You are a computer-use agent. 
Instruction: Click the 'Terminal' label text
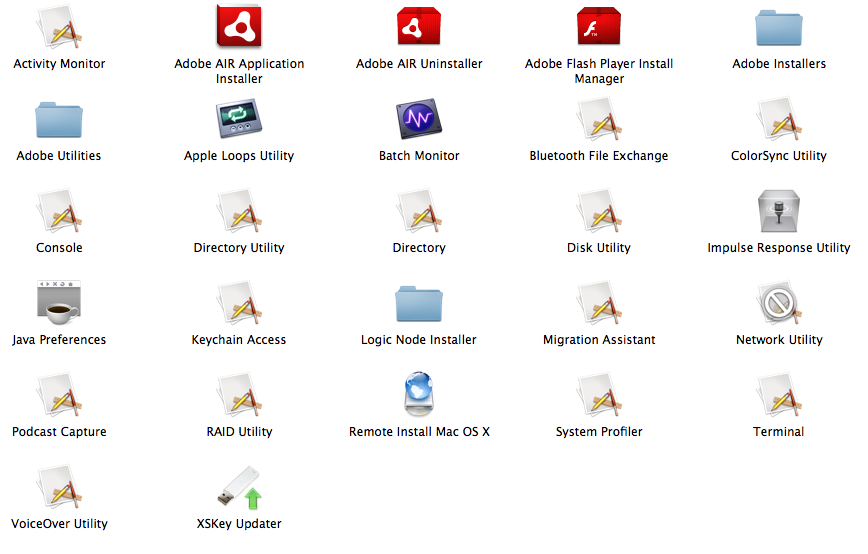(779, 431)
